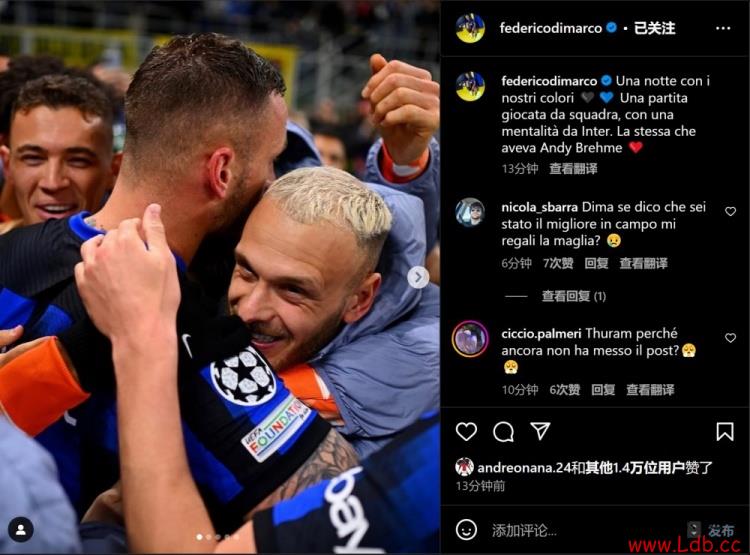This screenshot has height=555, width=750.
Task: Go to next photo with arrow
Action: pyautogui.click(x=418, y=277)
